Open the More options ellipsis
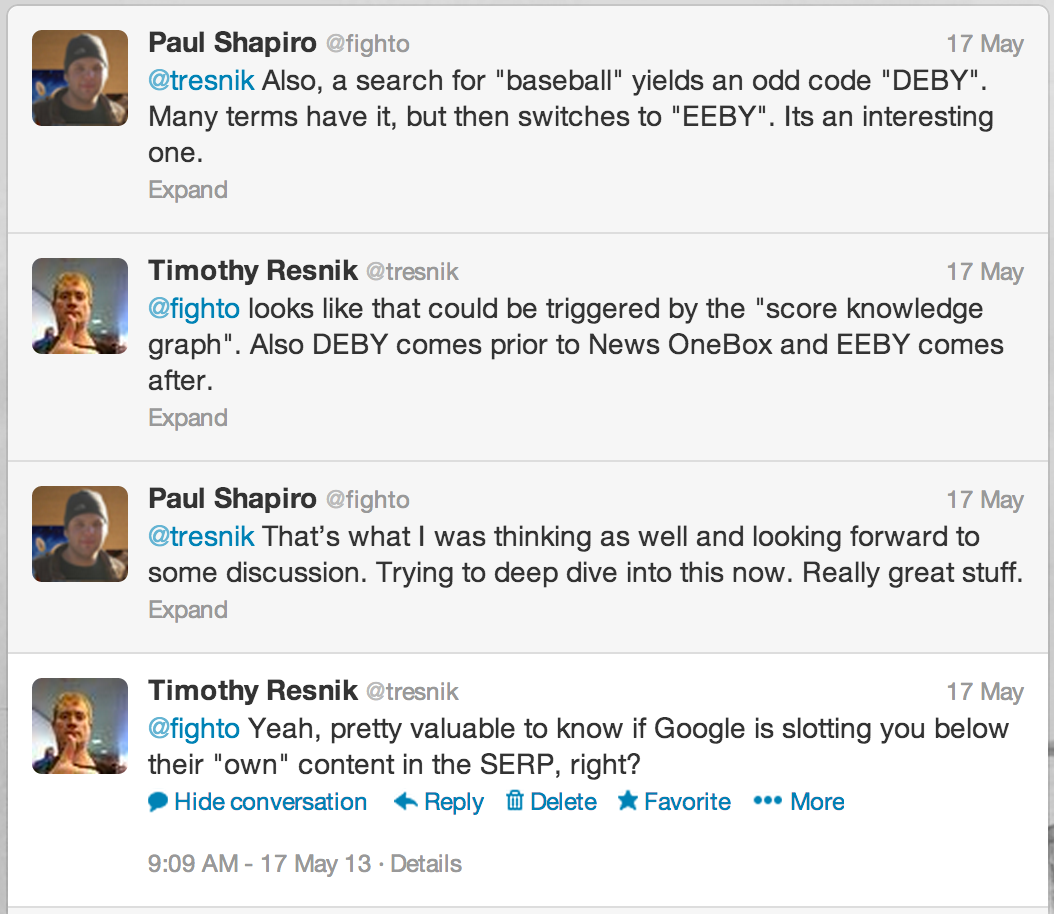The image size is (1054, 914). click(766, 802)
